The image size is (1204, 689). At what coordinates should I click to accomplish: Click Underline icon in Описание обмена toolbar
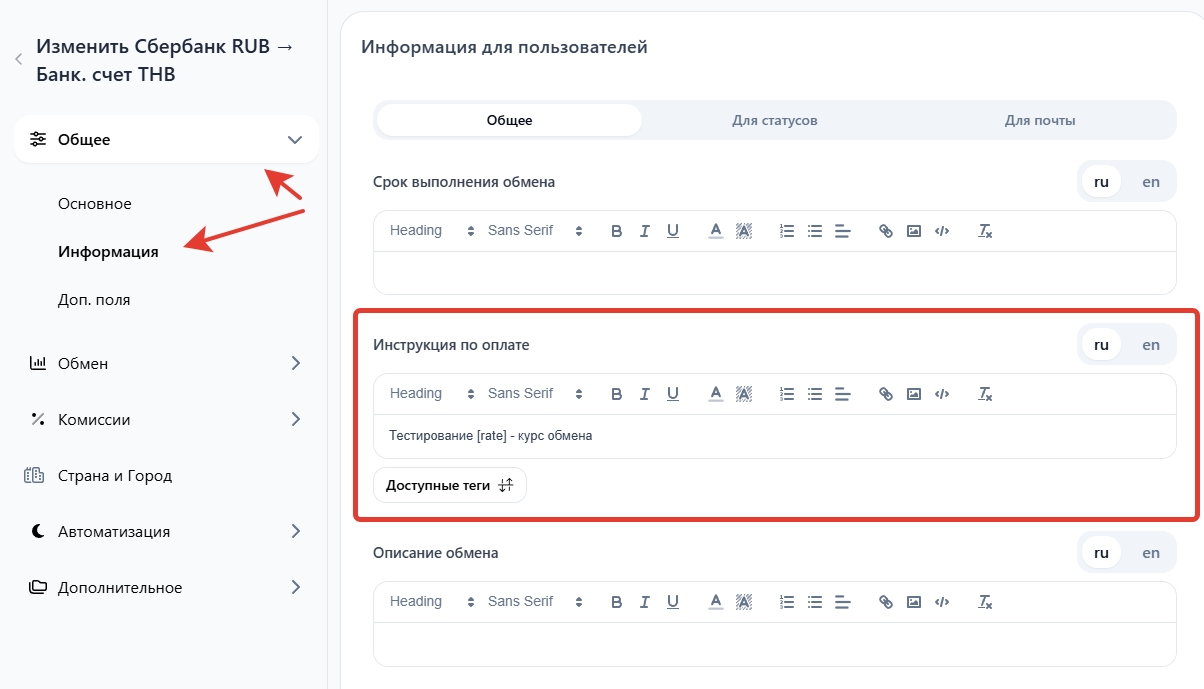click(673, 602)
